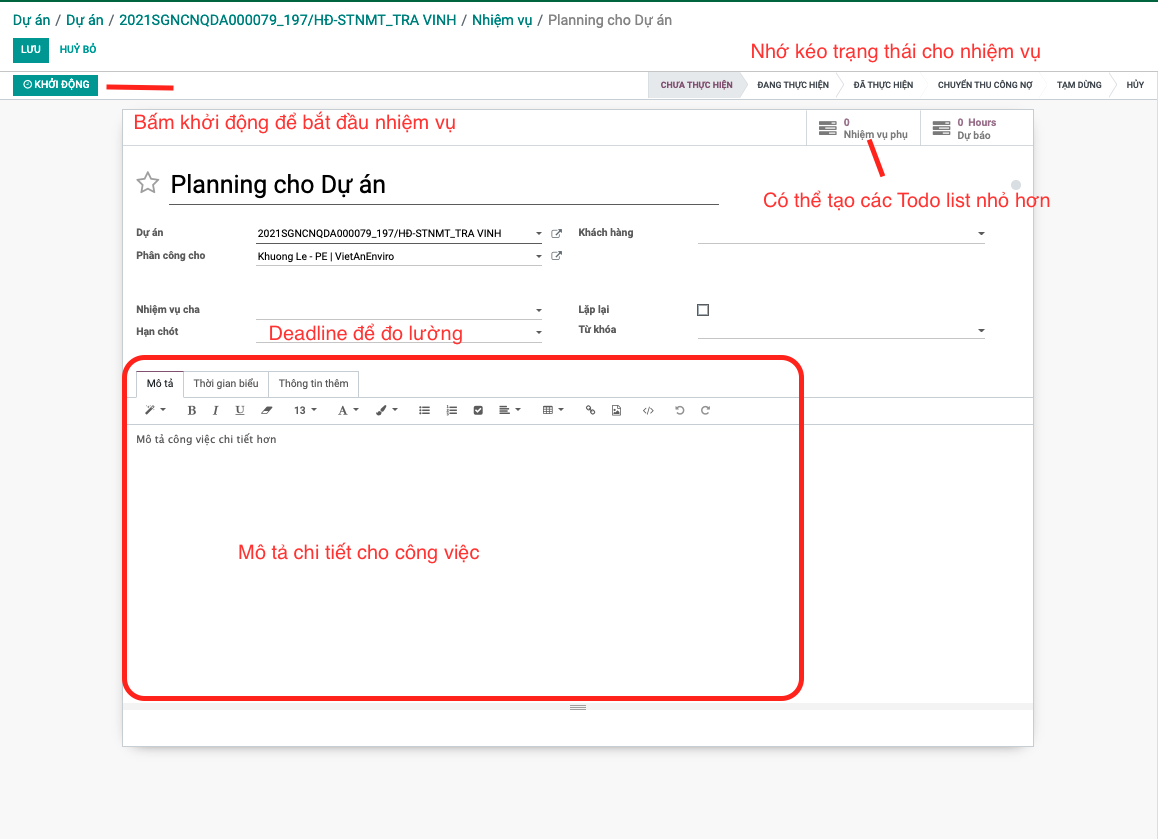Click into the Mô tả công việc text area

tap(578, 563)
